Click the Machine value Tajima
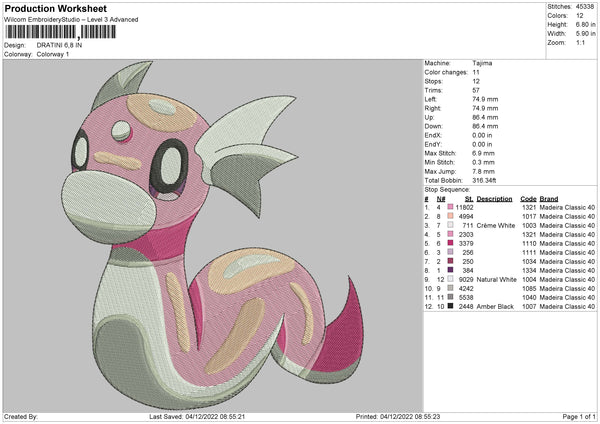 click(482, 63)
